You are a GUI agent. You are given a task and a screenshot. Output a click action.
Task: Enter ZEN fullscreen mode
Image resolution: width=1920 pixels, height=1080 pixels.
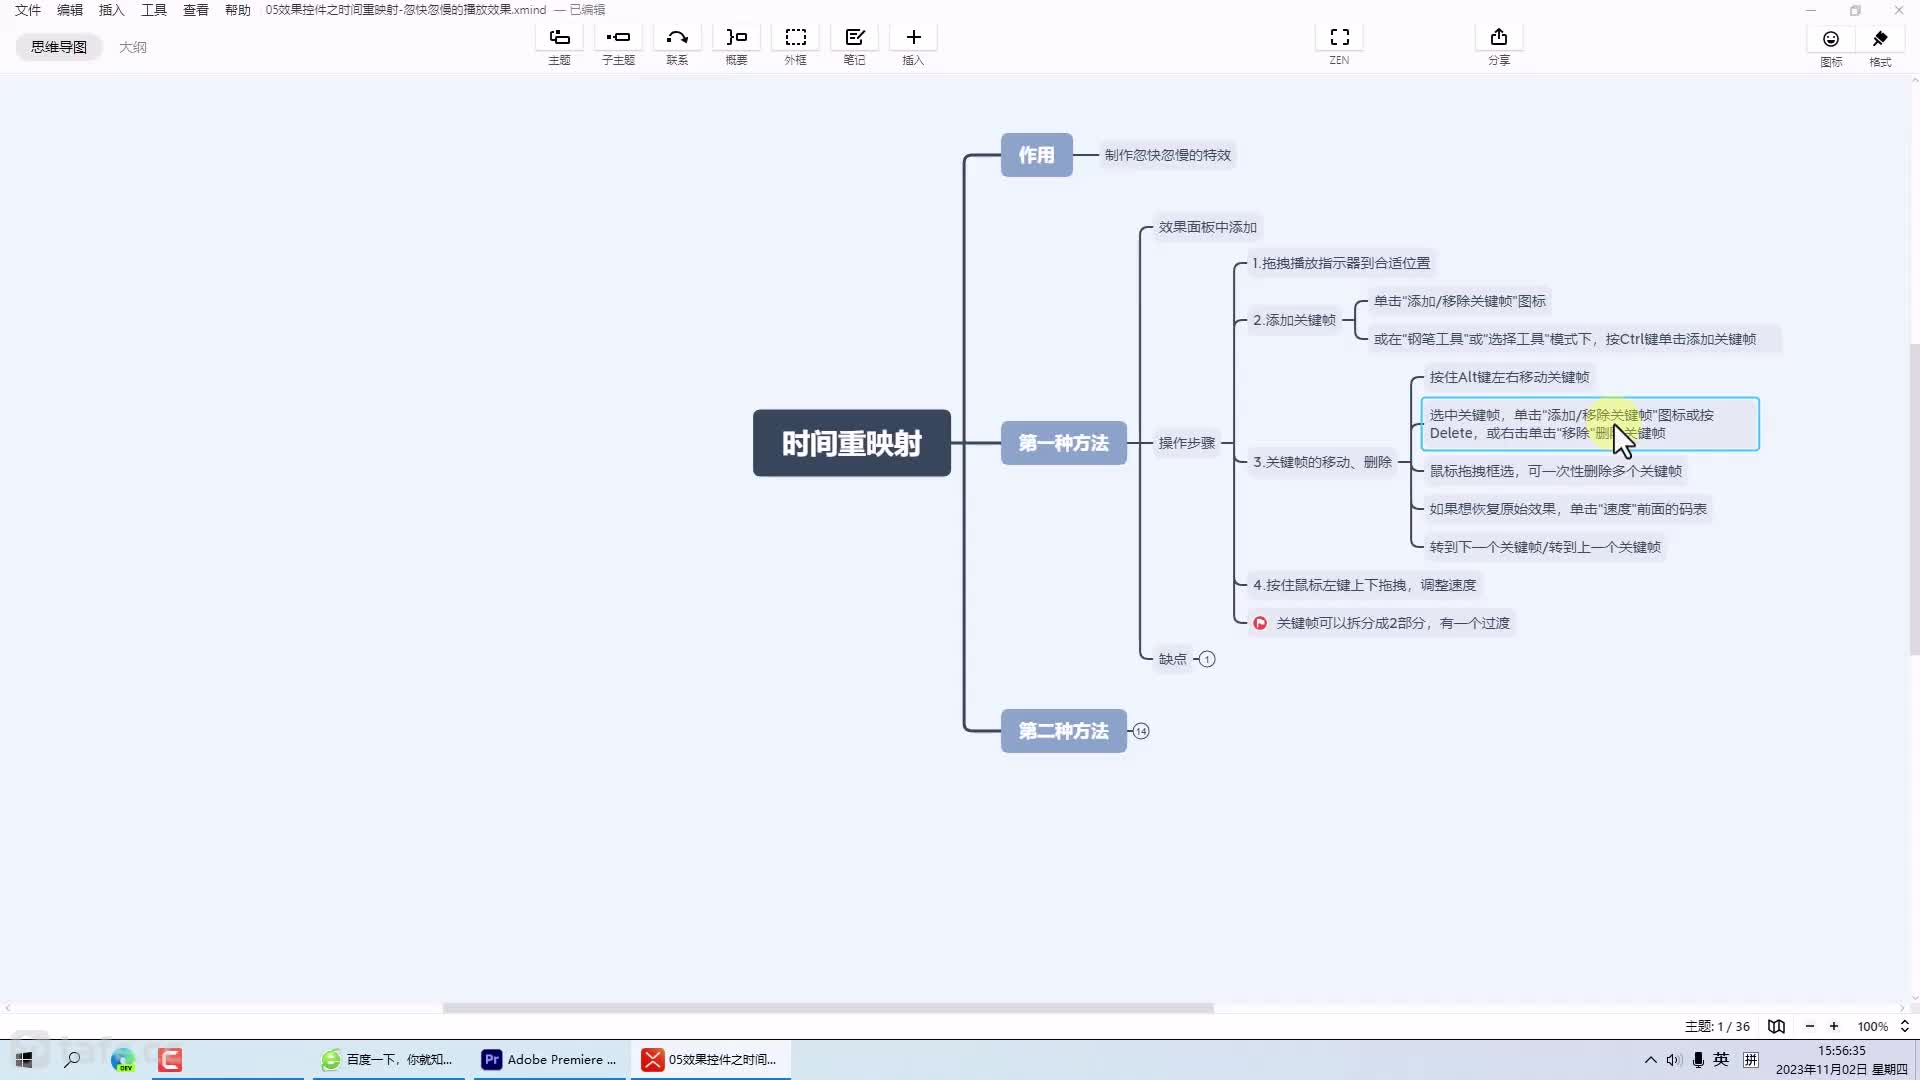(1339, 38)
